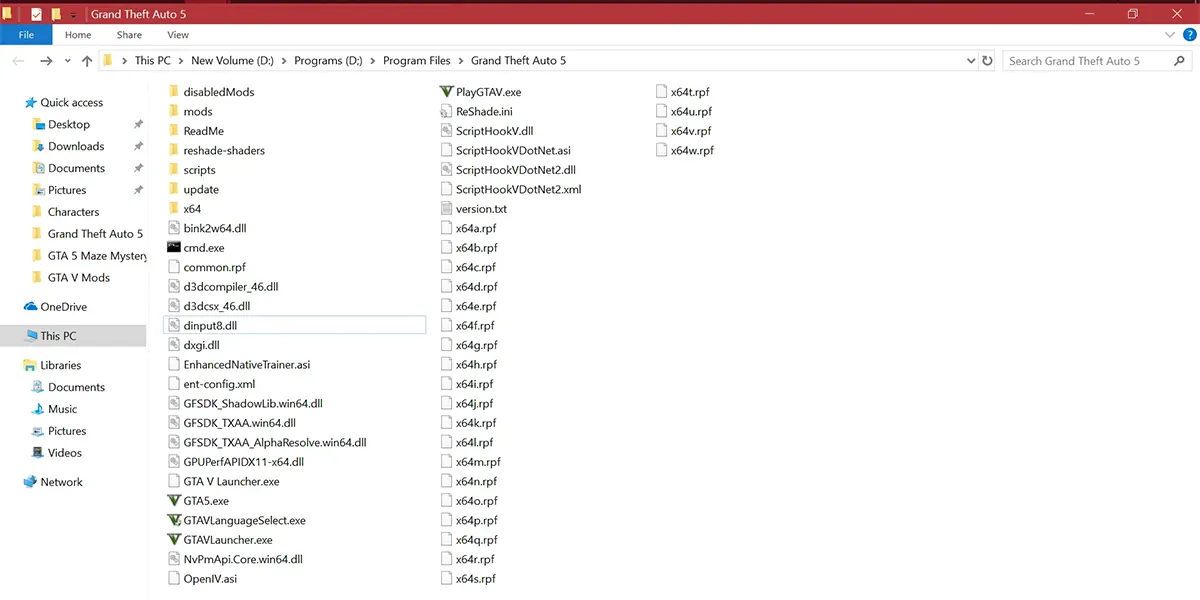Image resolution: width=1200 pixels, height=600 pixels.
Task: Select GTAVLanguageSelect.exe icon
Action: pos(174,520)
